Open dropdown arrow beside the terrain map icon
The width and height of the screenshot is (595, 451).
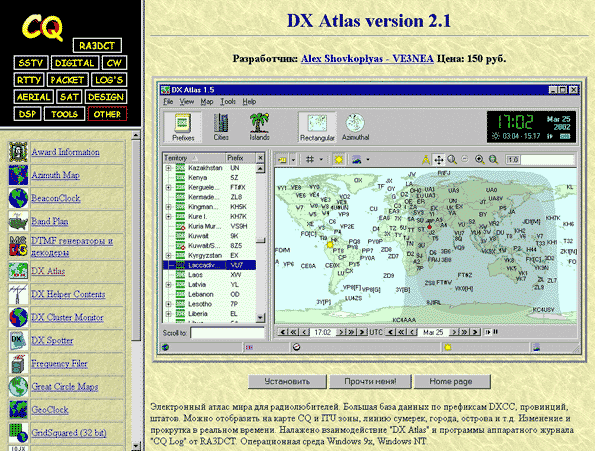[x=368, y=160]
